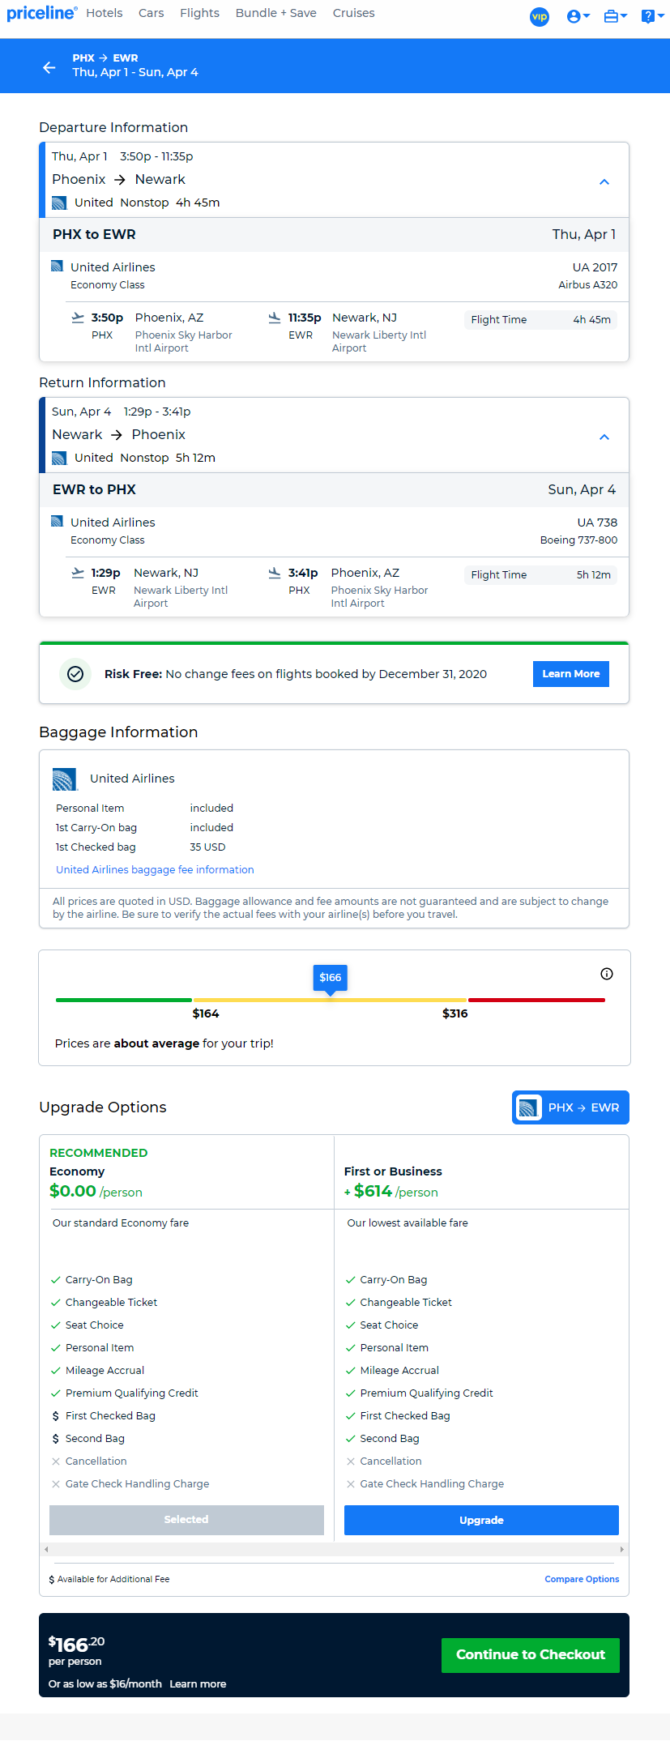
Task: Click the $164 price label
Action: coord(206,1014)
